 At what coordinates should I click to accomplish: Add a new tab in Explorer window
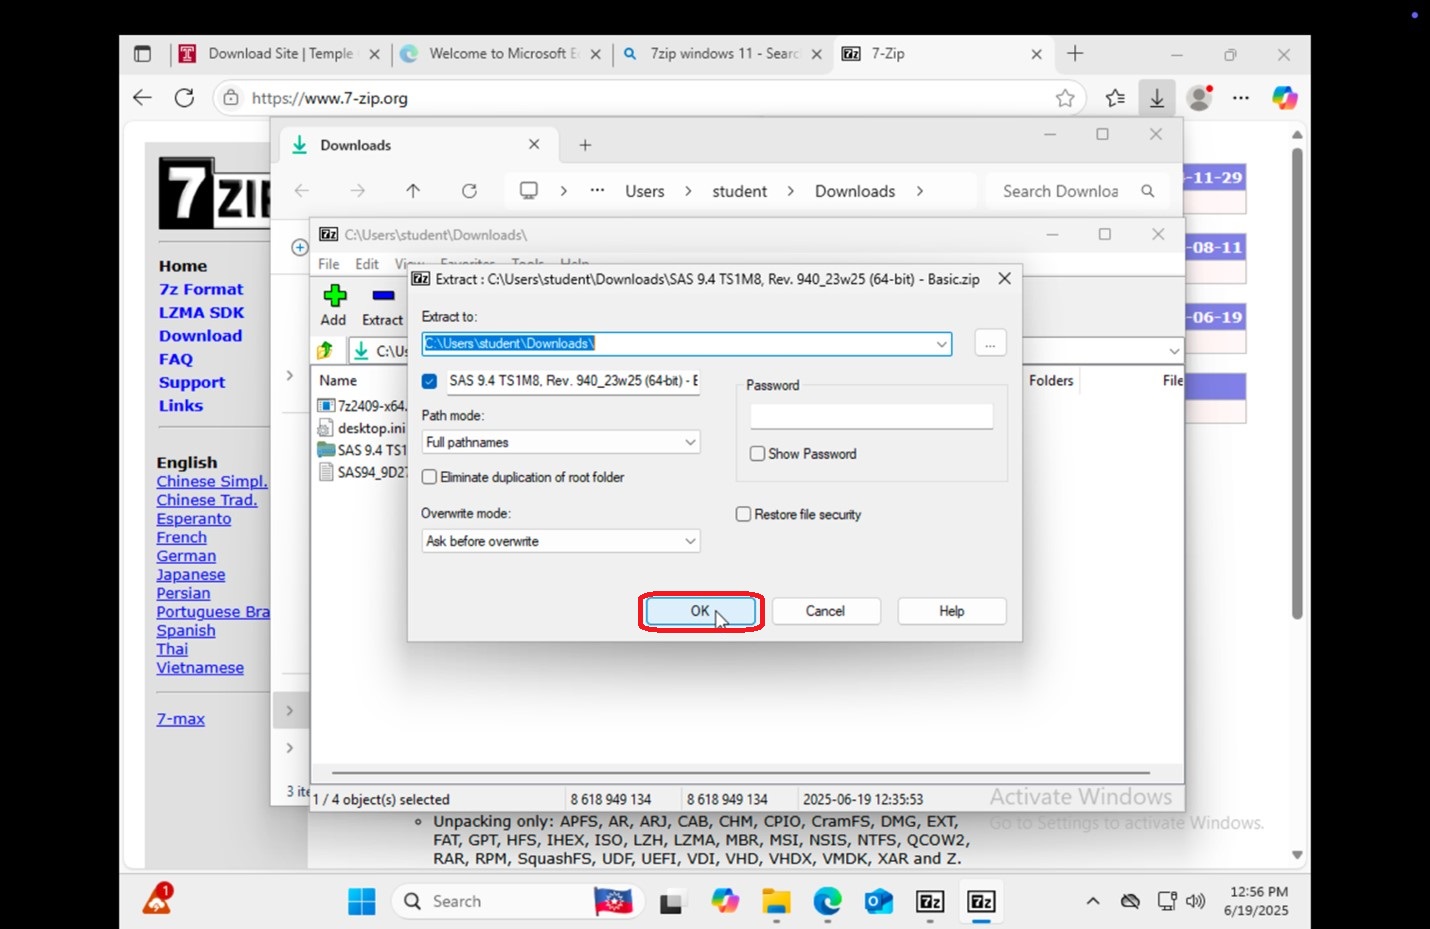(x=585, y=145)
